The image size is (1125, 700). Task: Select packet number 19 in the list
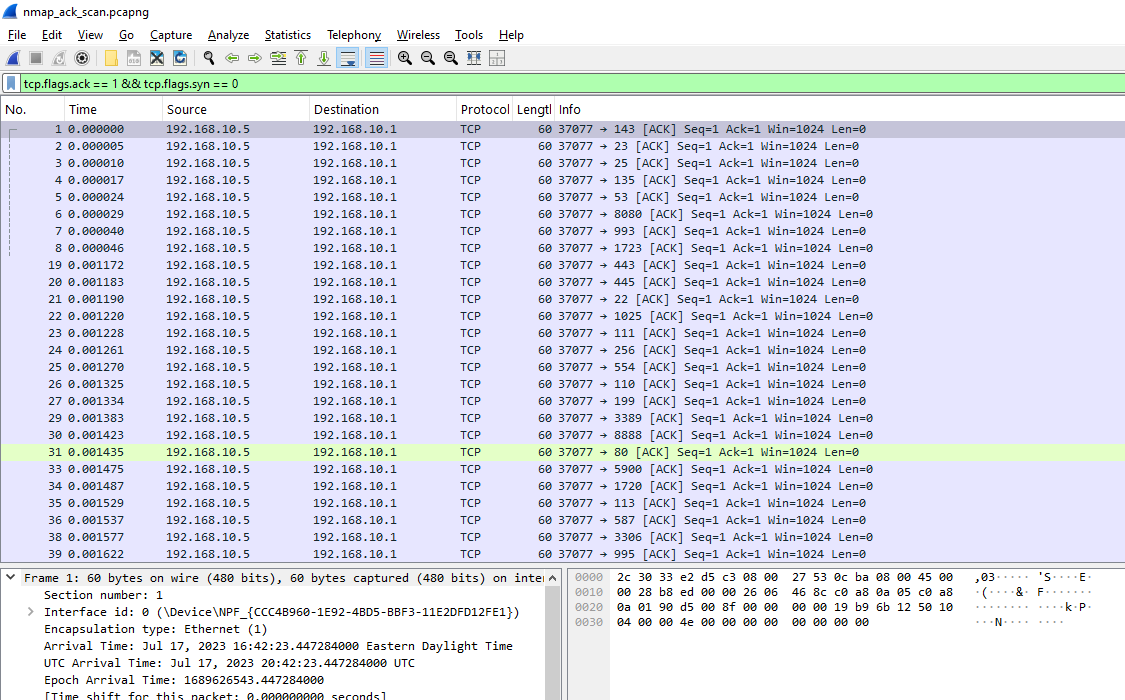[300, 265]
